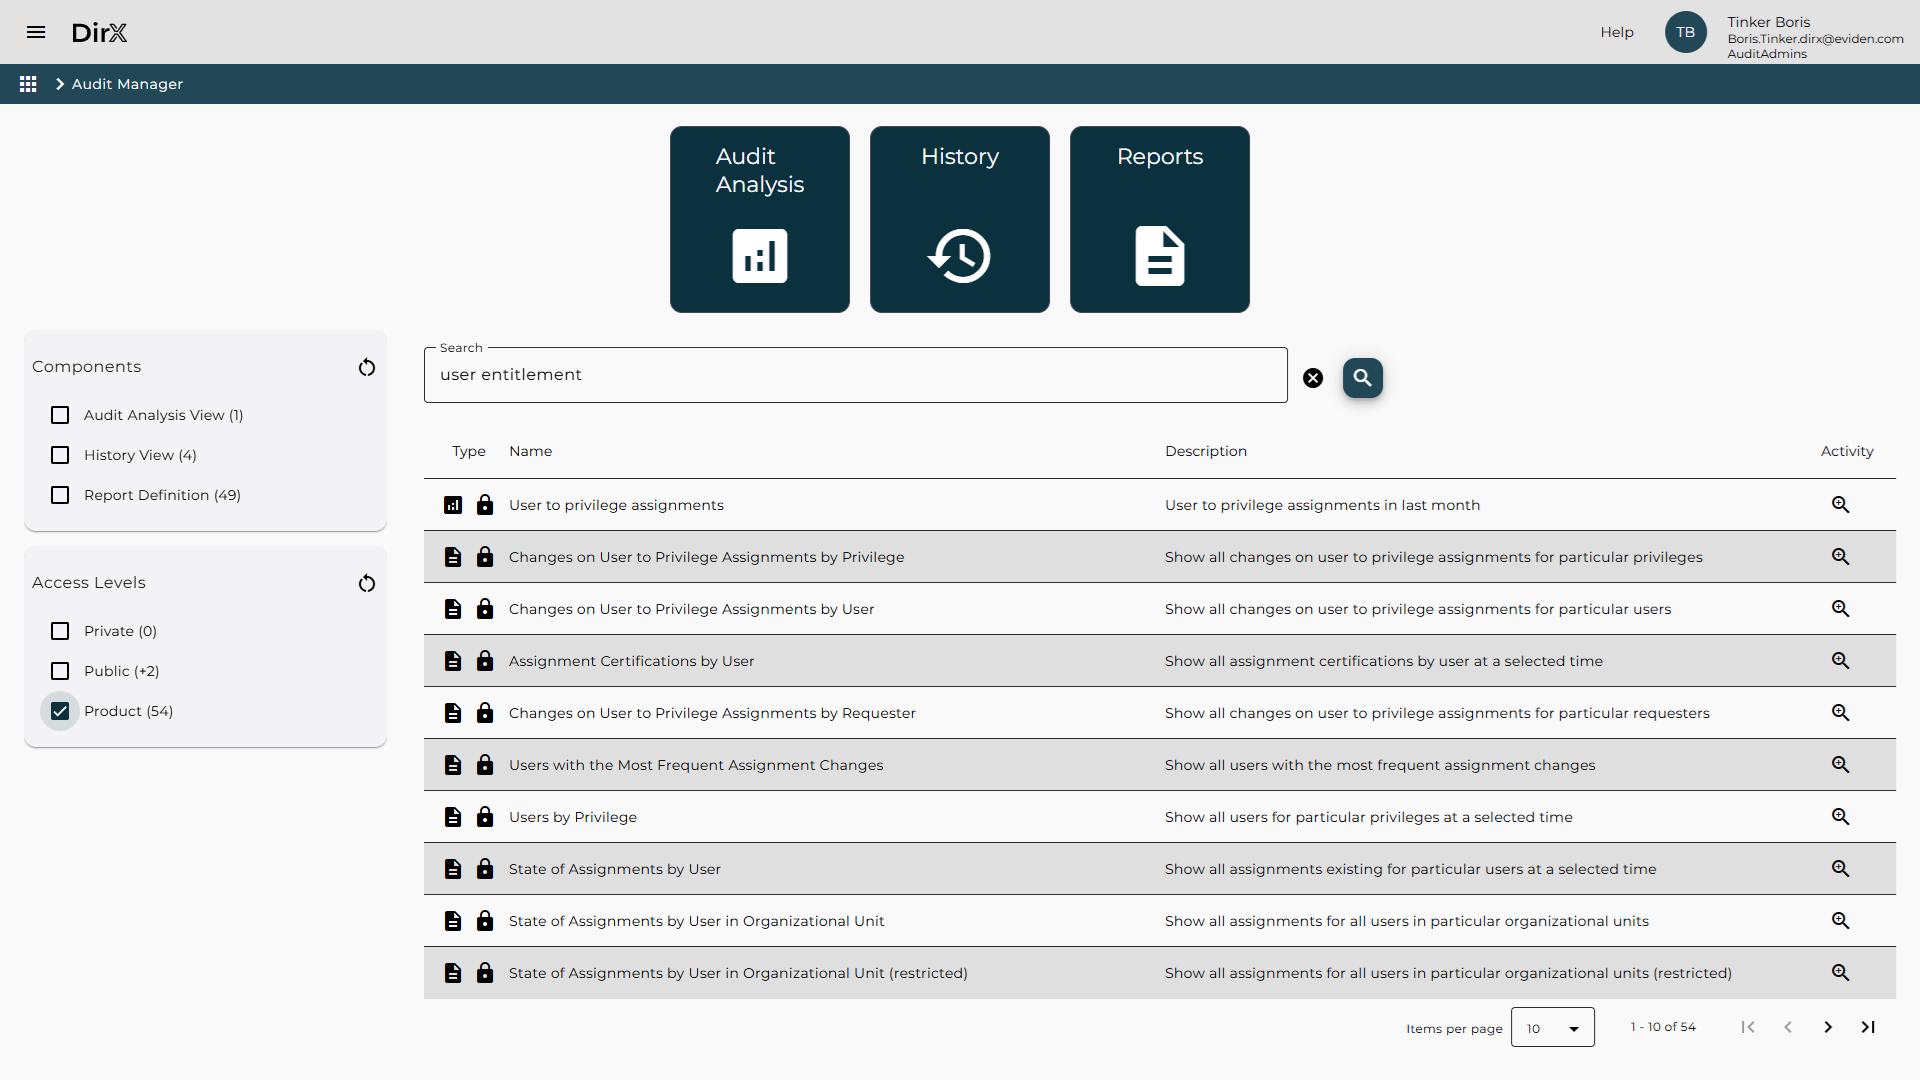The width and height of the screenshot is (1920, 1080).
Task: Click the breadcrumb chevron next to Audit Manager
Action: tap(60, 84)
